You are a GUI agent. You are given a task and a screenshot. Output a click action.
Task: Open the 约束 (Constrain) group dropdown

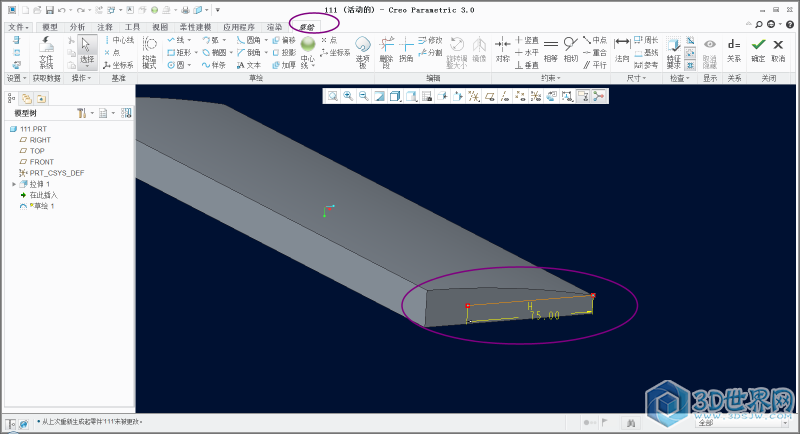pos(551,78)
